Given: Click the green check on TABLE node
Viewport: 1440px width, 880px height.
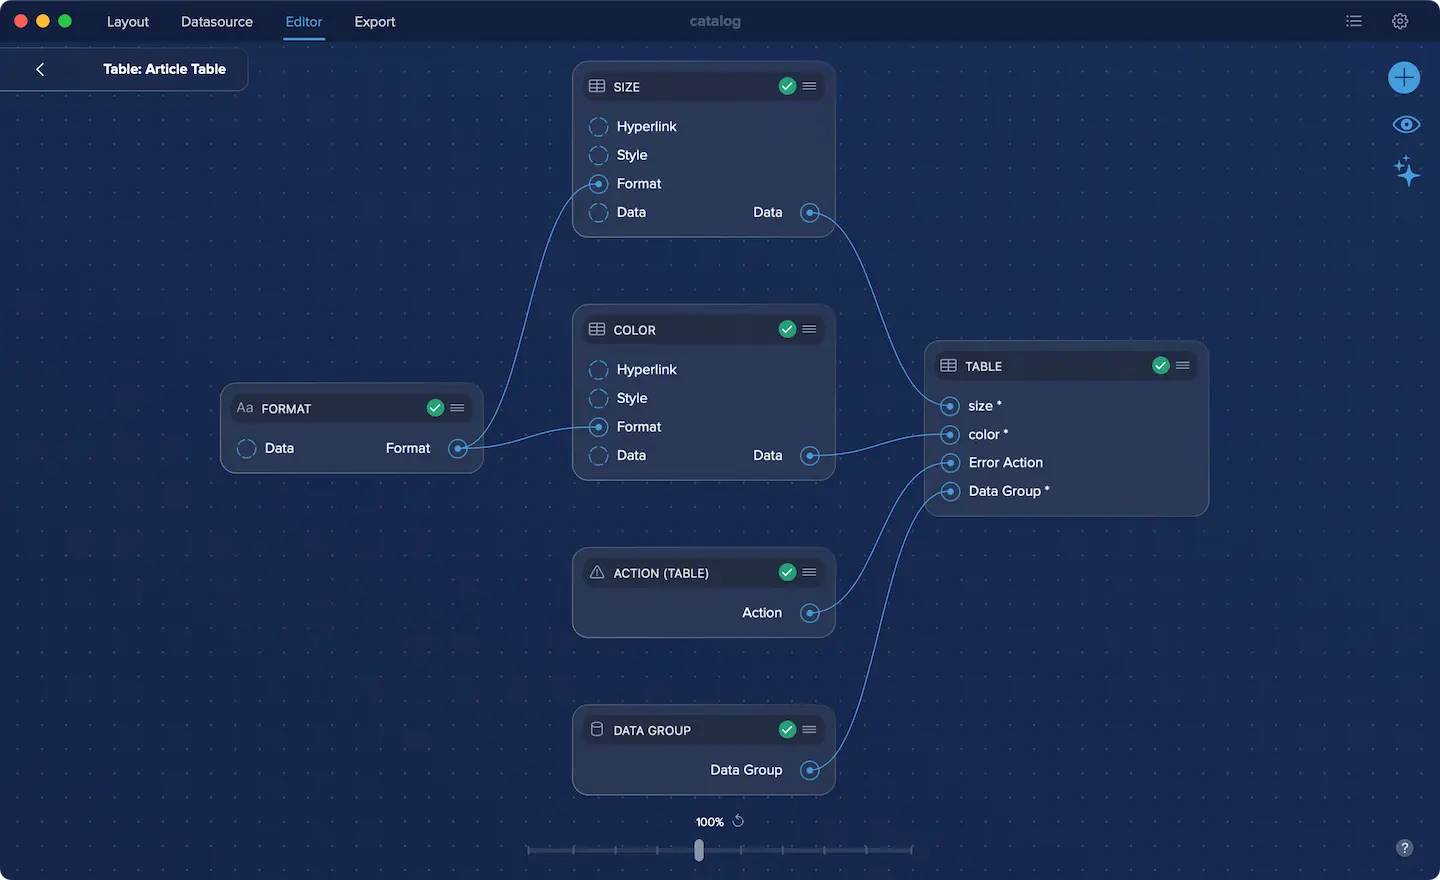Looking at the screenshot, I should pos(1161,365).
